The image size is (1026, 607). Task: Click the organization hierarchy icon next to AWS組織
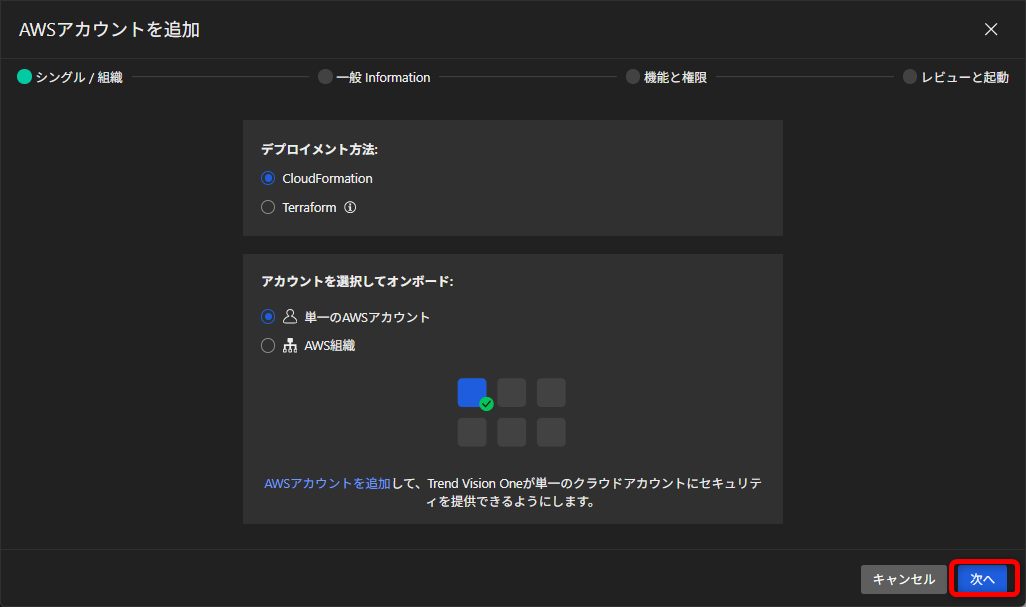290,345
